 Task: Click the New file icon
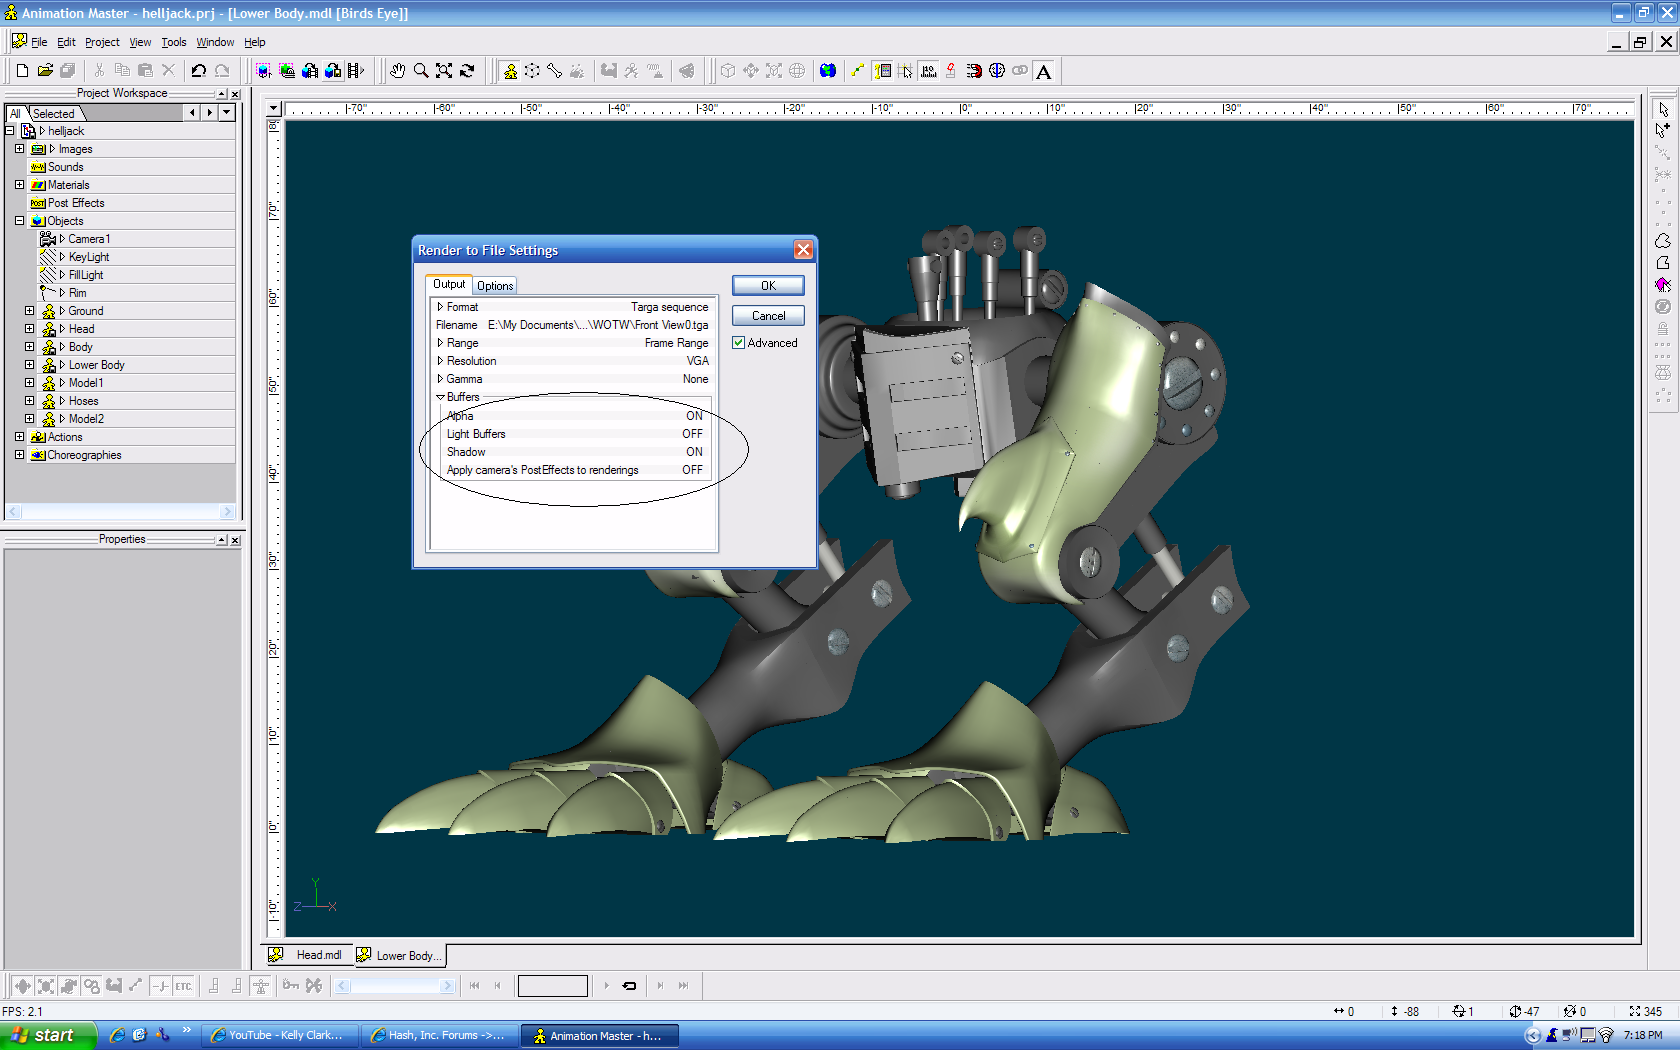pyautogui.click(x=22, y=71)
